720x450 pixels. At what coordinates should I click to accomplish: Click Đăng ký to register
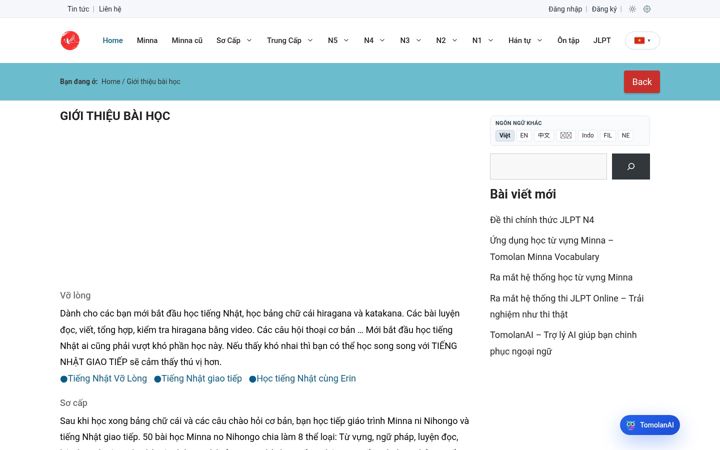(x=604, y=9)
